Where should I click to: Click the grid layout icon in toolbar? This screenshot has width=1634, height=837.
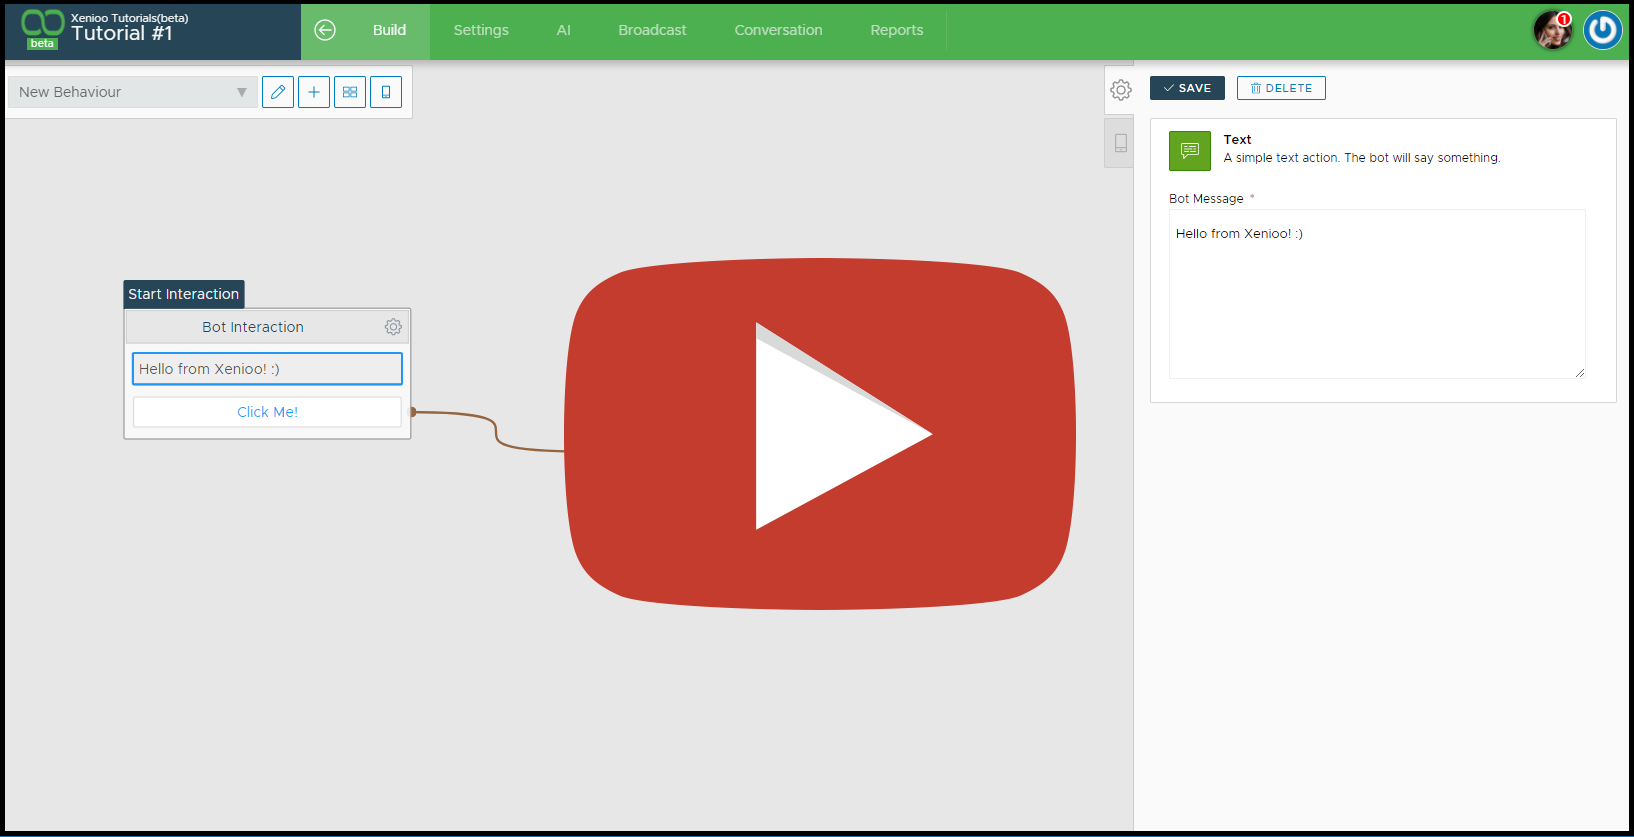point(350,92)
